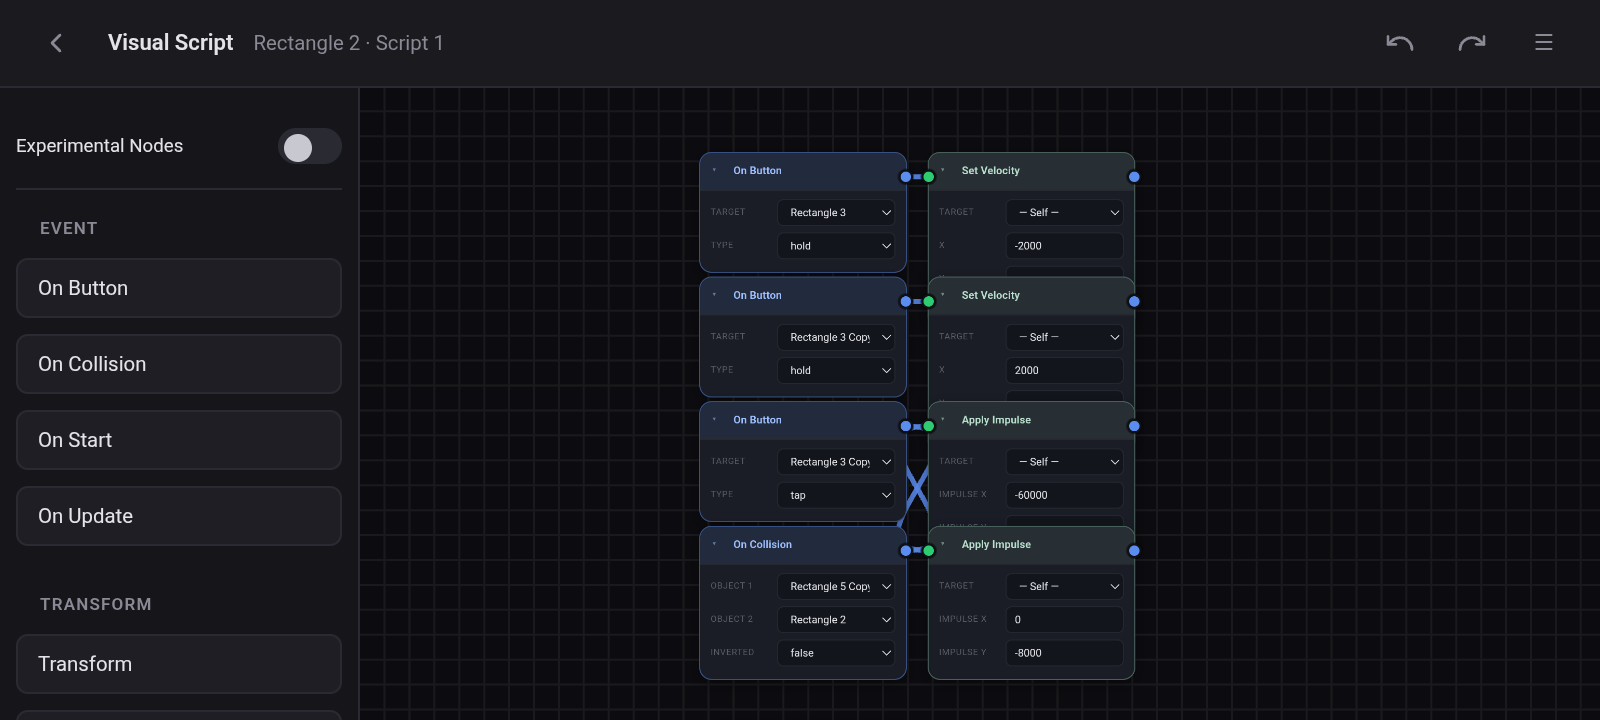Collapse the On Button node with tap type
The image size is (1600, 720).
pyautogui.click(x=714, y=420)
